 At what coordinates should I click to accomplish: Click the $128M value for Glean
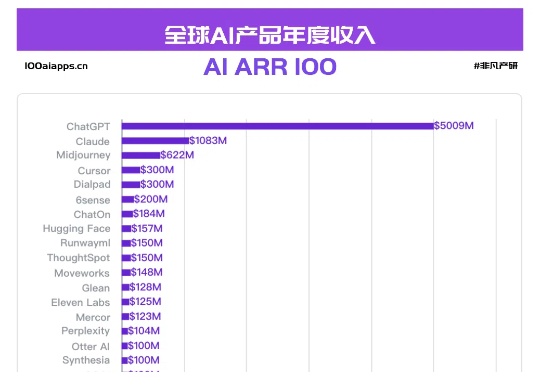pos(145,287)
